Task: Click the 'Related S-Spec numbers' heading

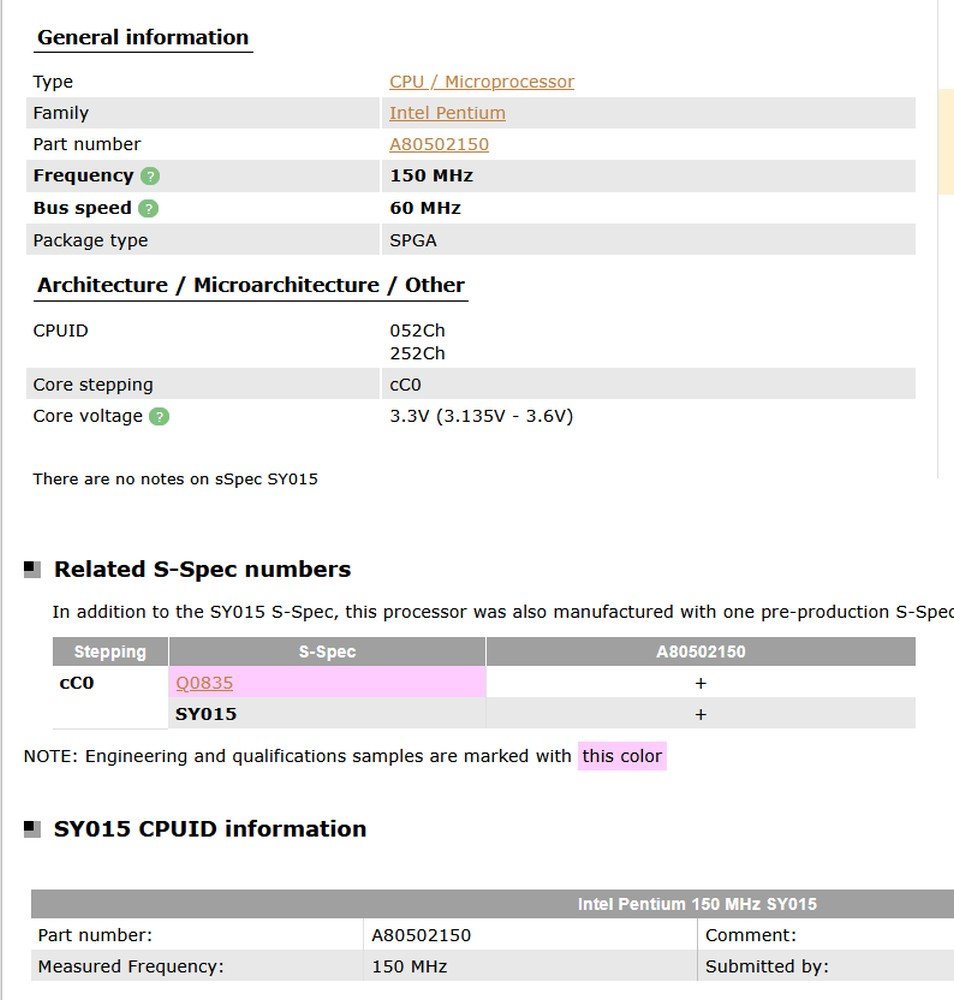Action: [x=202, y=569]
